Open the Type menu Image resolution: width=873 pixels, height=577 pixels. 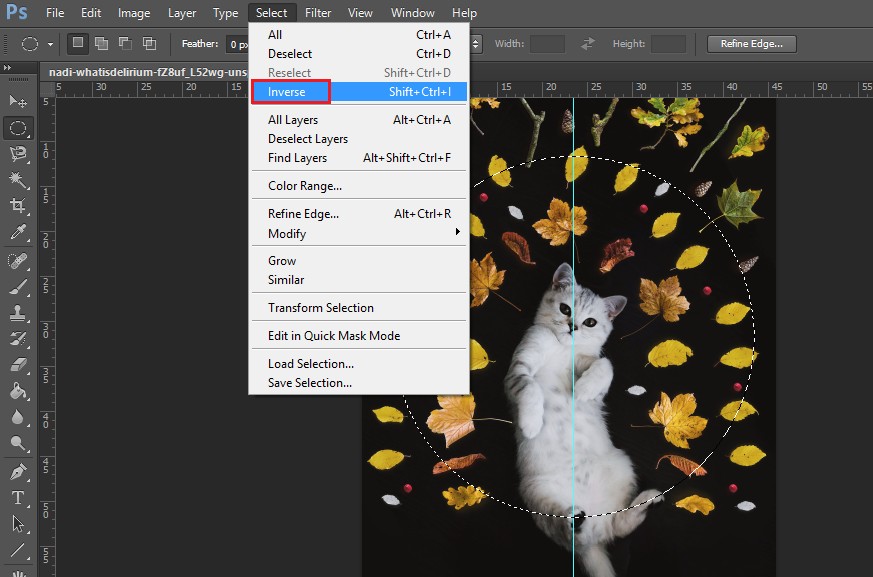(x=225, y=13)
